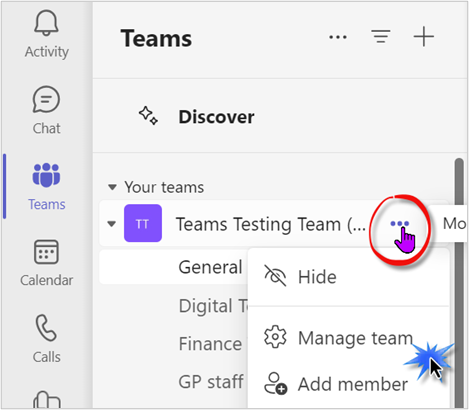Viewport: 469px width, 410px height.
Task: Open the Finance channel
Action: pos(210,344)
